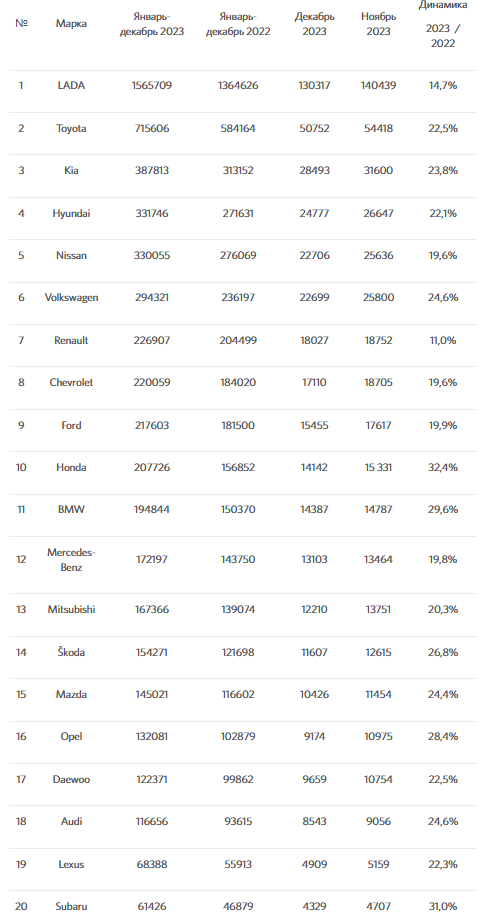Screen dimensions: 488x924
Task: Click Opel's 132081 sales figure
Action: pos(152,737)
